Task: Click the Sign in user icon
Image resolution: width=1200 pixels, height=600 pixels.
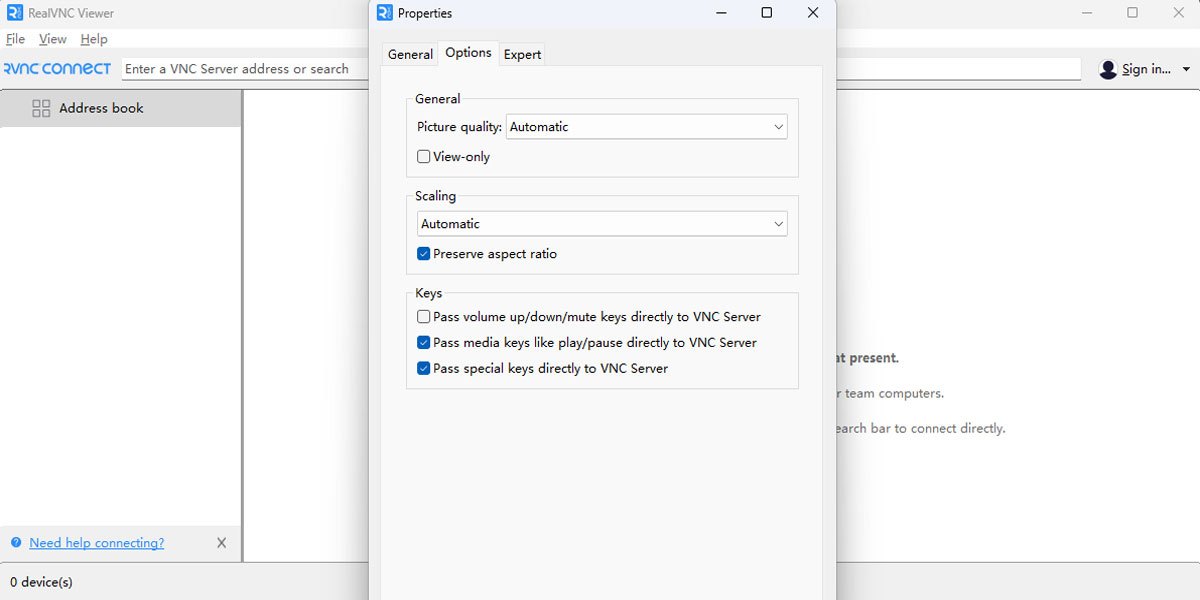Action: point(1108,69)
